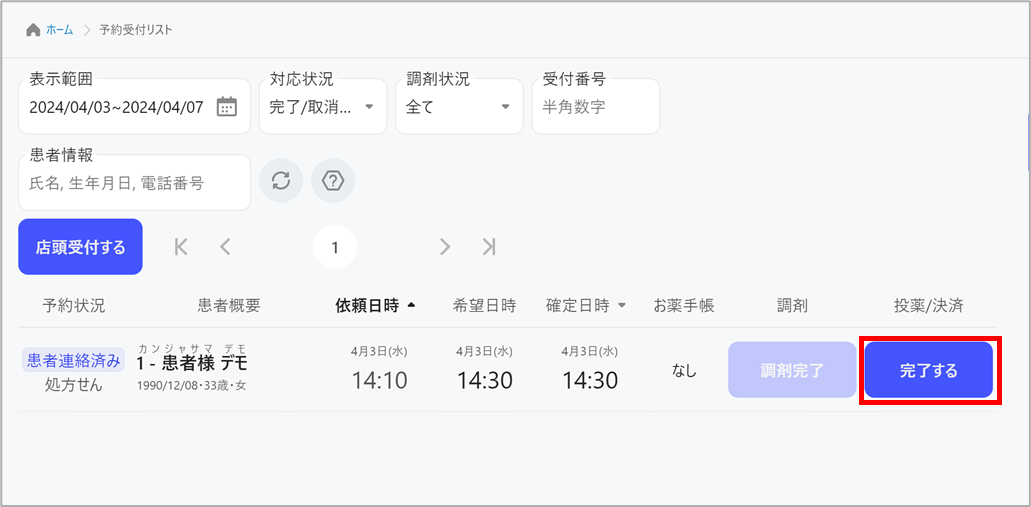
Task: Select page number 1
Action: [x=335, y=247]
